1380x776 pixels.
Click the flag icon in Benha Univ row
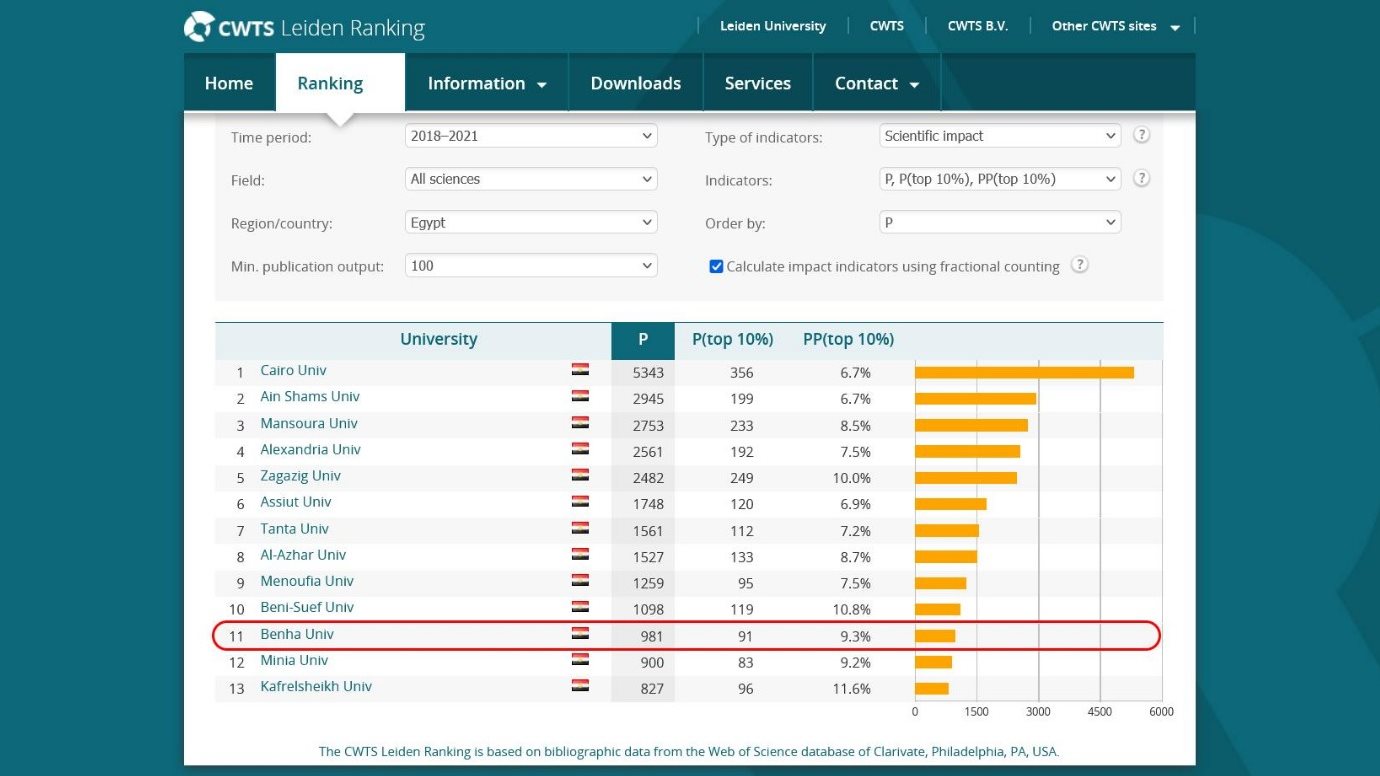(580, 635)
